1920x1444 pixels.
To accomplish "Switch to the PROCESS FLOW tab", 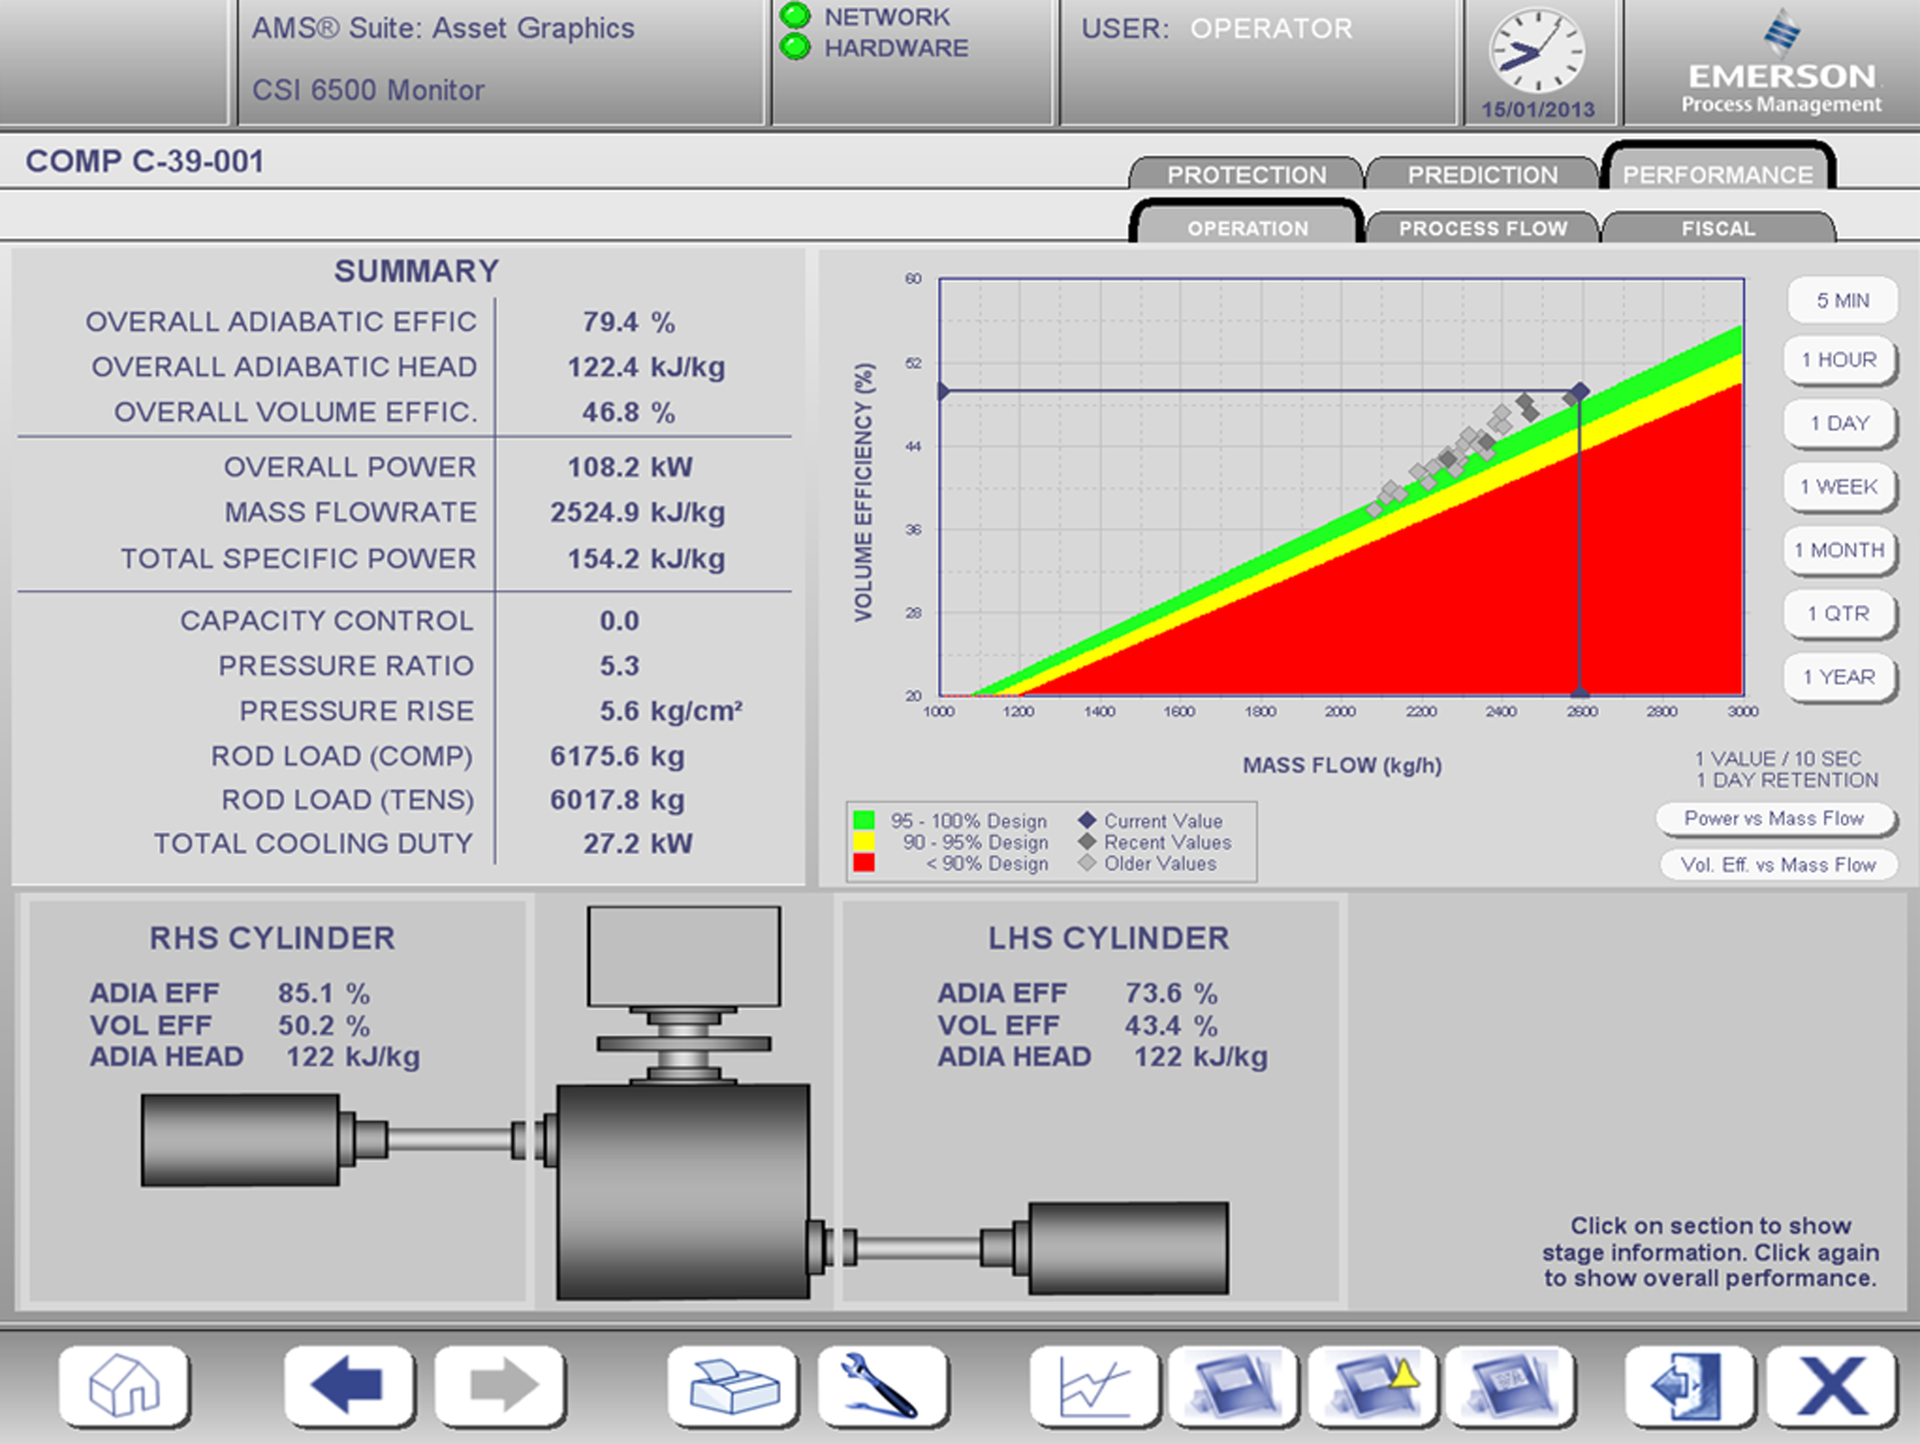I will 1484,228.
